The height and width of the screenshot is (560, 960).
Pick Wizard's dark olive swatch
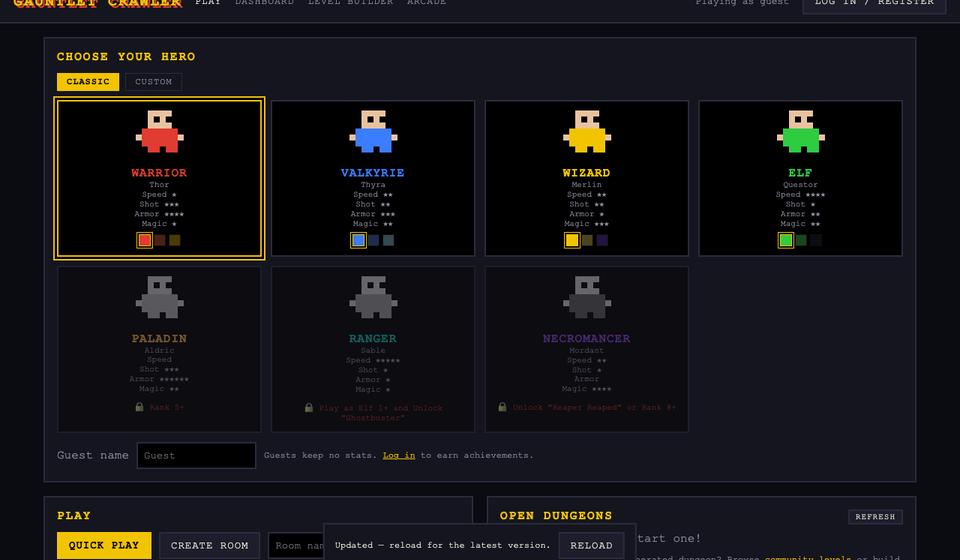click(x=587, y=240)
